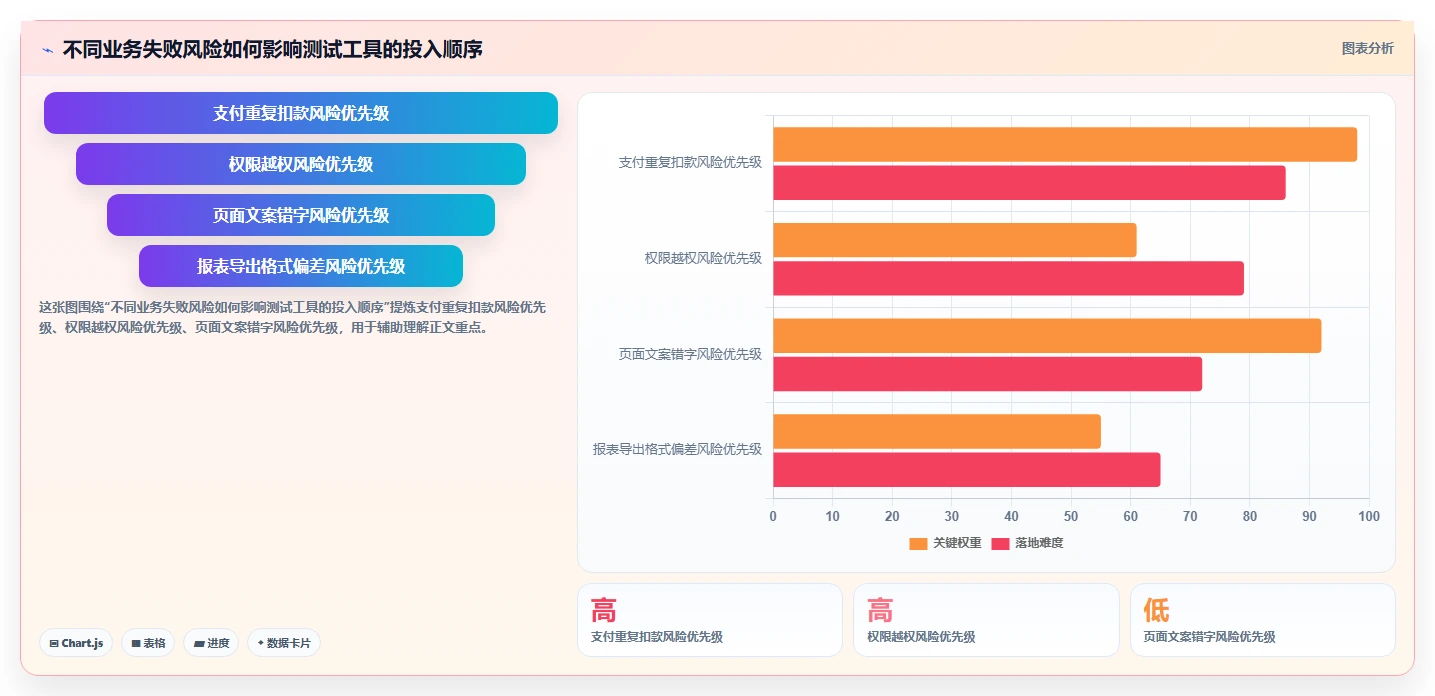Click the 进度 tag chip

point(211,643)
